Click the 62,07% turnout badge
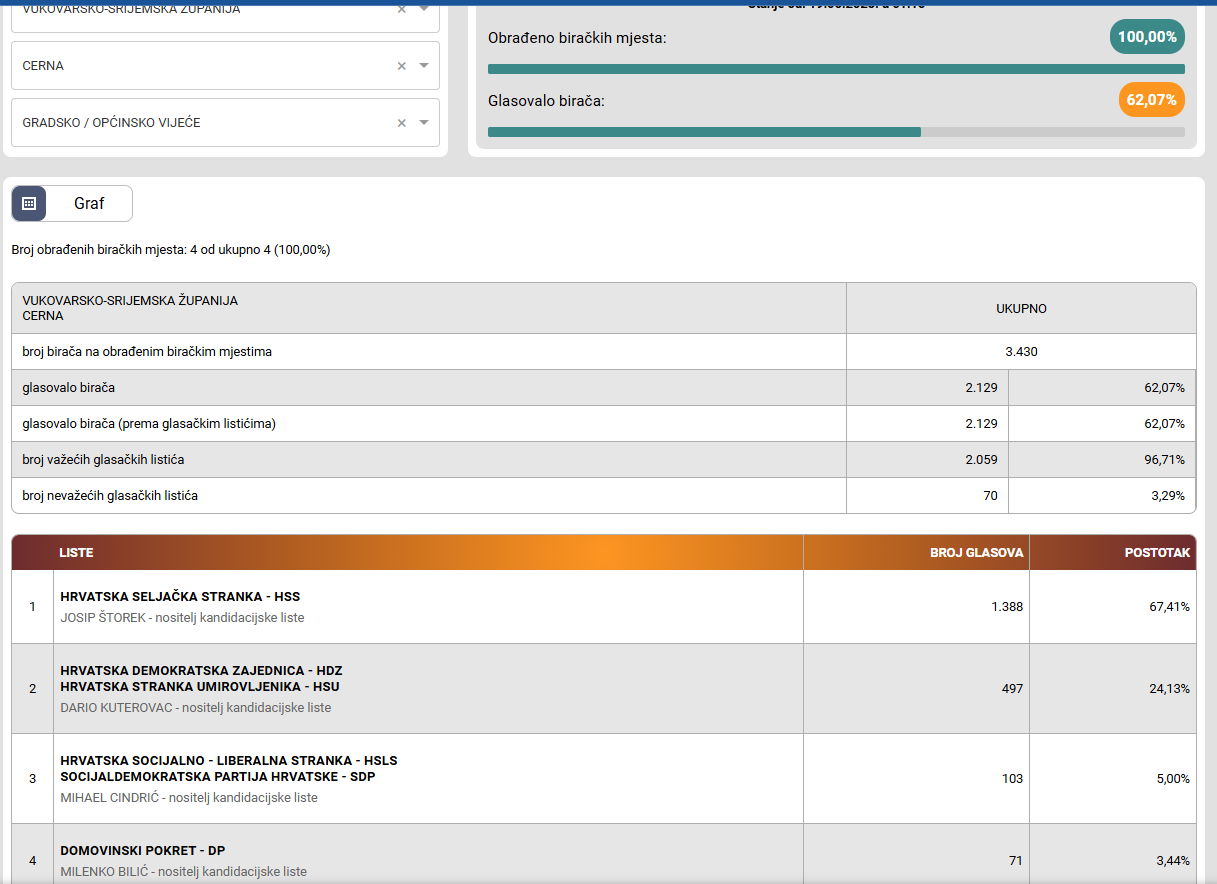 (1151, 100)
